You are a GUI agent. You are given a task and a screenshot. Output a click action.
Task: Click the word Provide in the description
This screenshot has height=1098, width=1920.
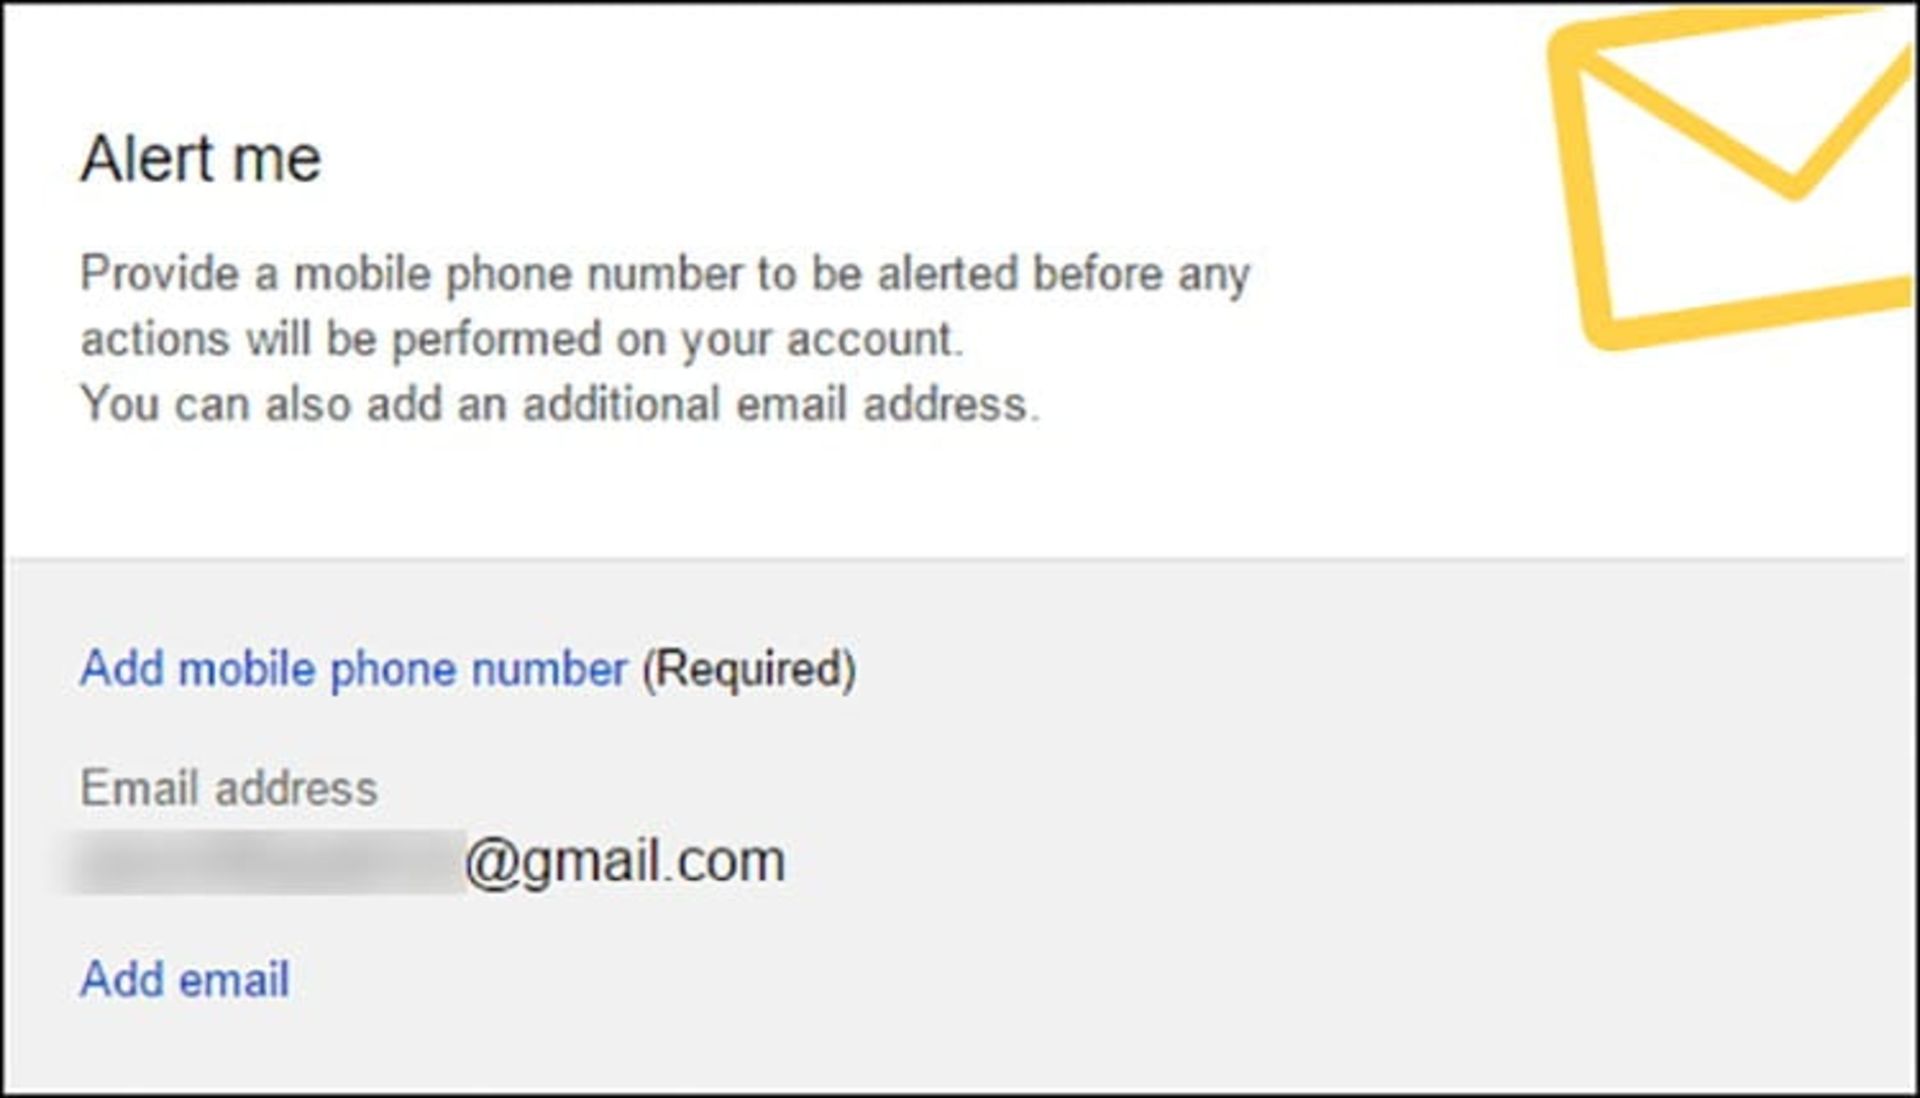click(x=160, y=274)
